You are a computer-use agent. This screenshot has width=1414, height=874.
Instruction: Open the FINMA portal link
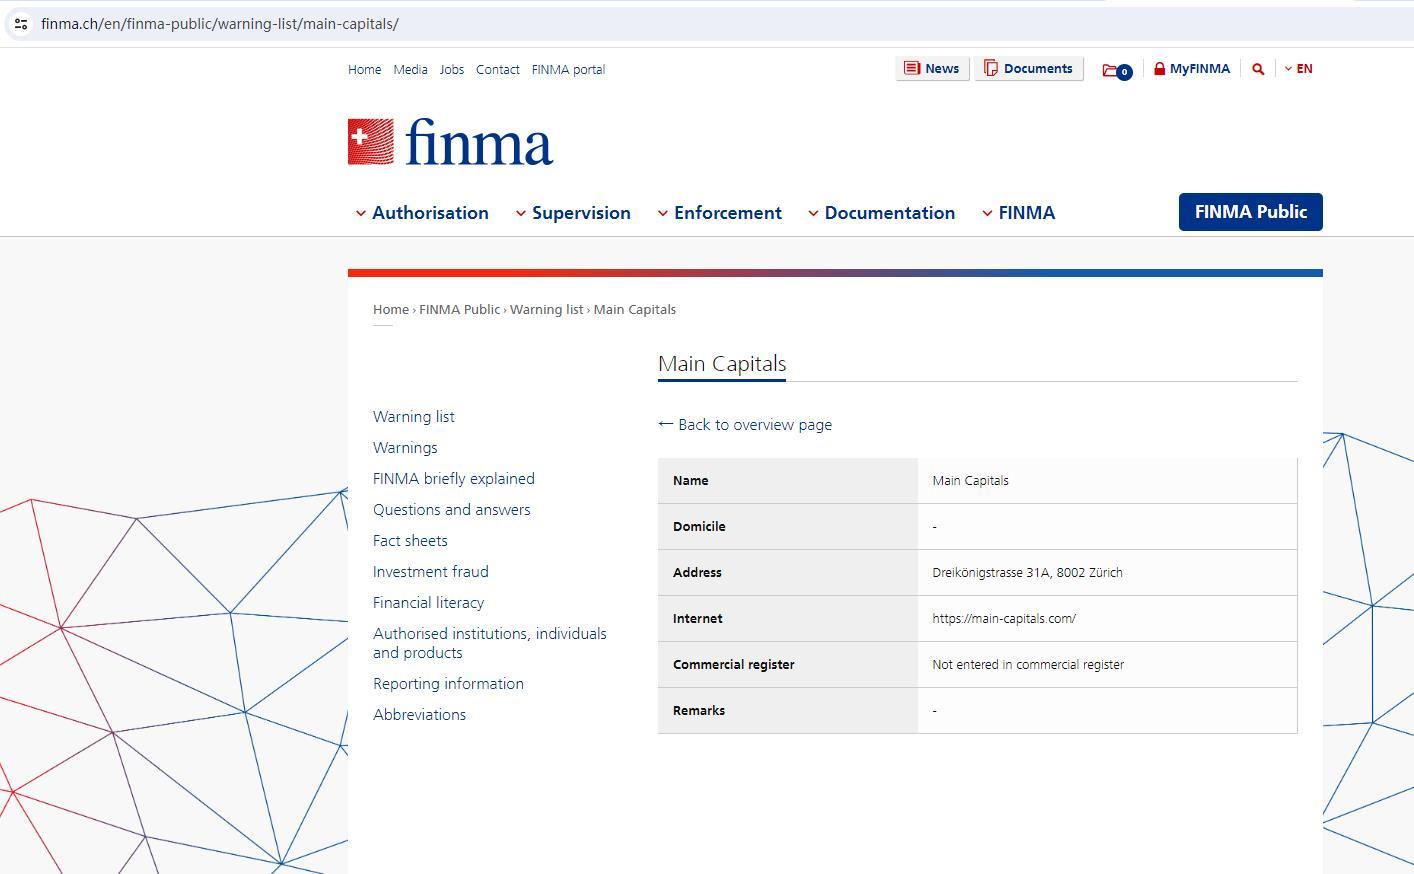click(568, 70)
